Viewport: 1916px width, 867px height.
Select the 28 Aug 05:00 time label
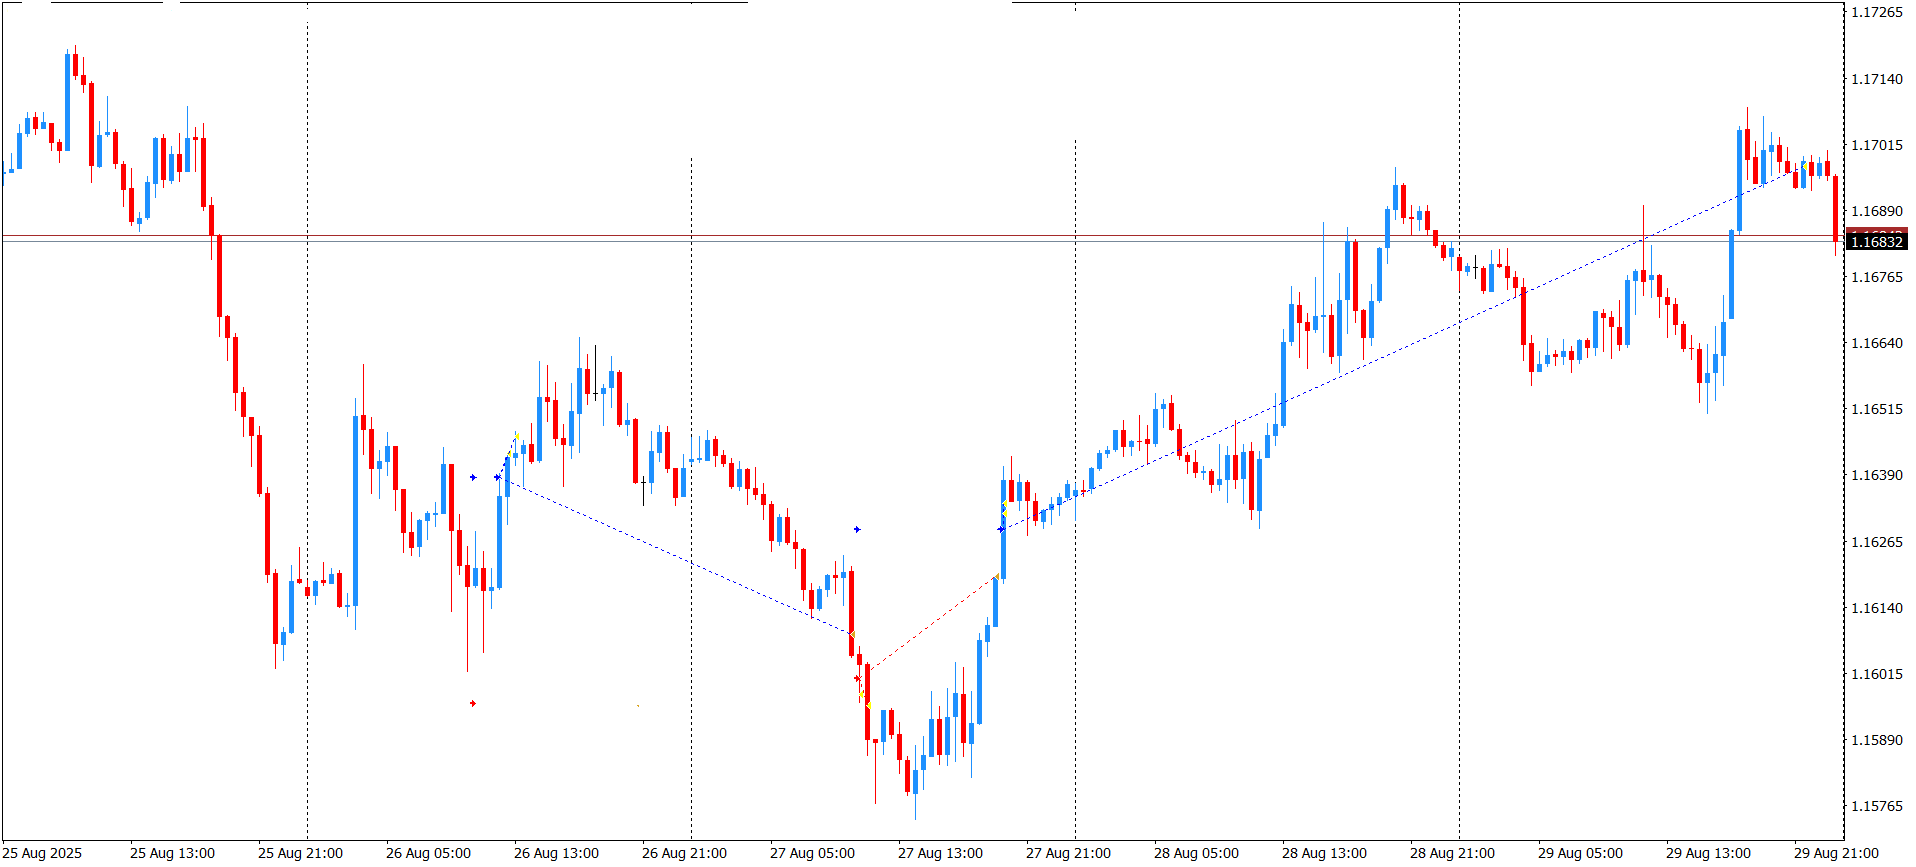click(x=1196, y=853)
